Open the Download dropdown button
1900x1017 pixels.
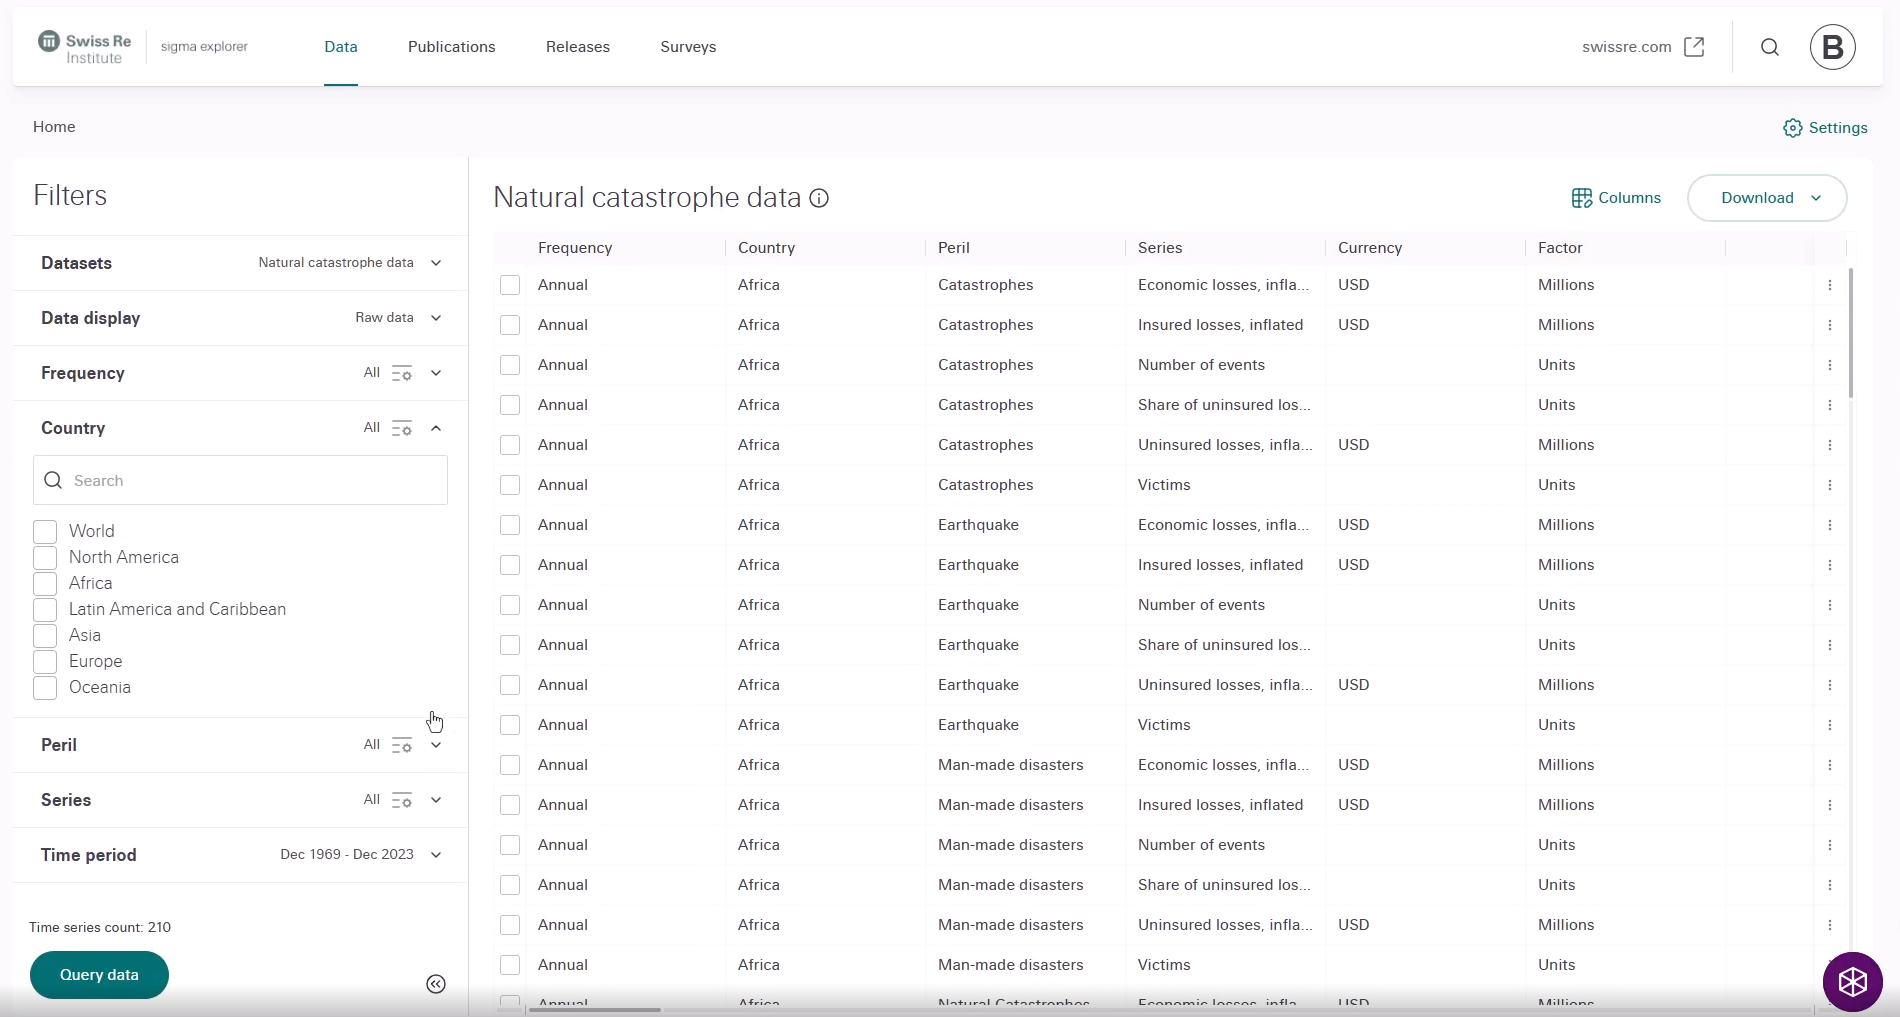[x=1766, y=198]
